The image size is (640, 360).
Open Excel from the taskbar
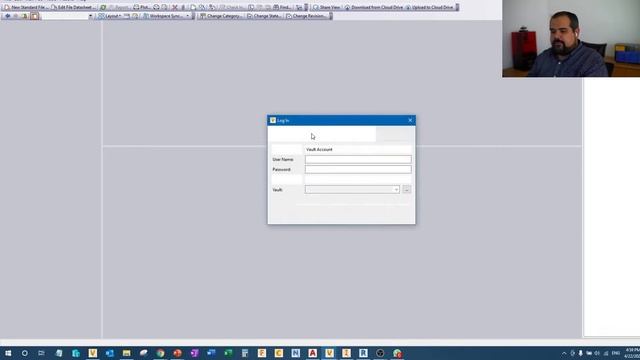[x=228, y=353]
